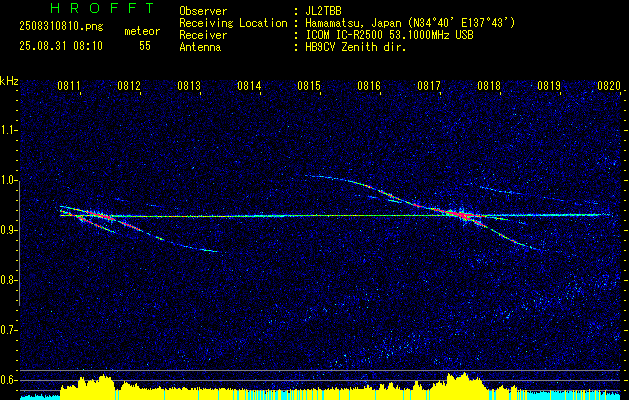Image resolution: width=629 pixels, height=400 pixels.
Task: Click the ICOM IC-R2500 53.1000MHz USB text
Action: [389, 35]
